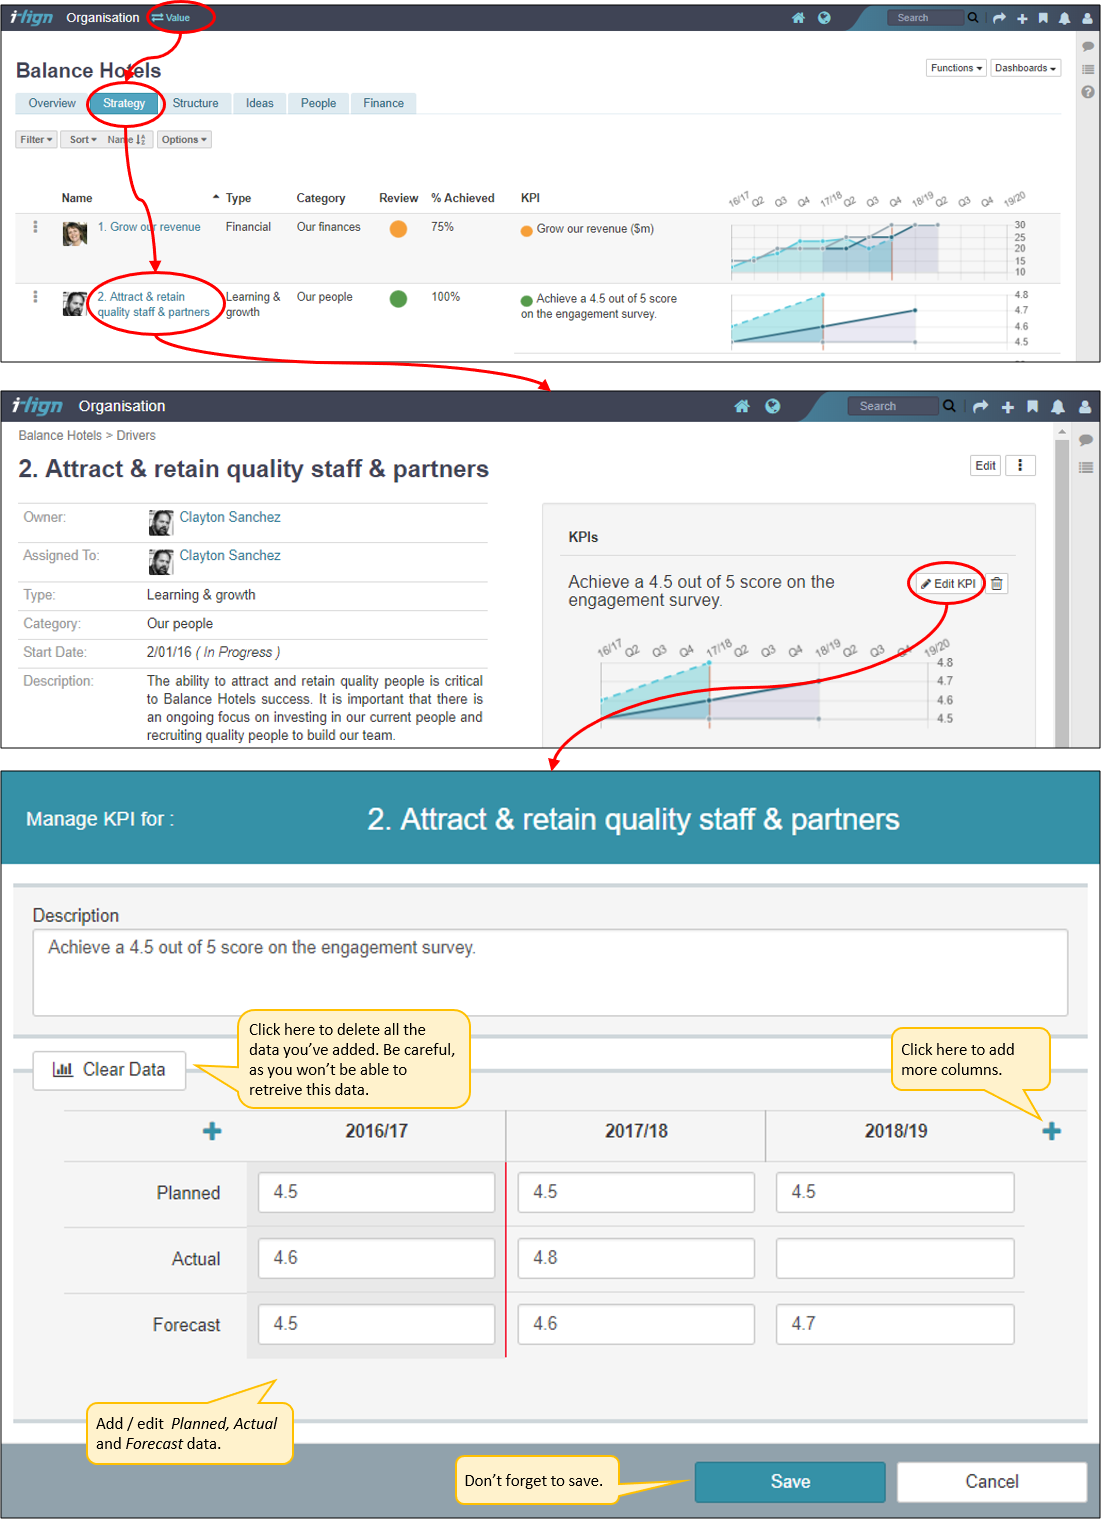Screen dimensions: 1101x1519
Task: Expand the Filter dropdown
Action: click(36, 140)
